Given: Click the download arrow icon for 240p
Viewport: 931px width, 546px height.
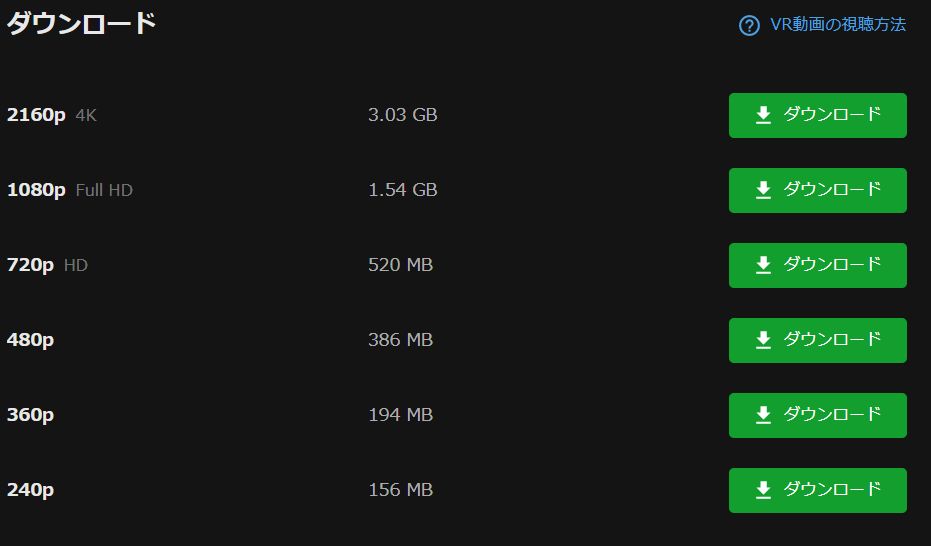Looking at the screenshot, I should click(763, 490).
